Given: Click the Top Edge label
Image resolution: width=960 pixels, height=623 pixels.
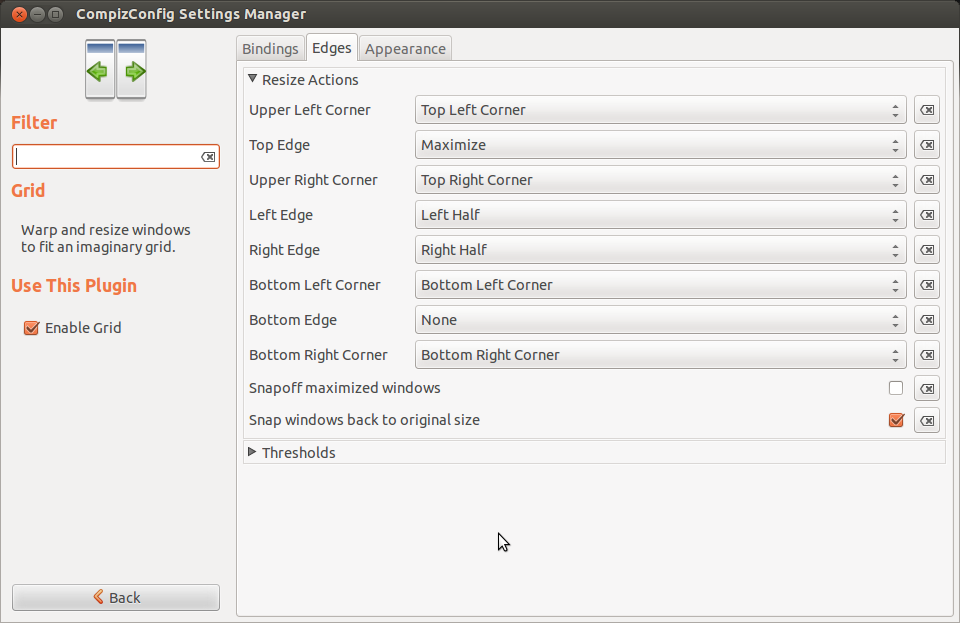Looking at the screenshot, I should click(279, 145).
